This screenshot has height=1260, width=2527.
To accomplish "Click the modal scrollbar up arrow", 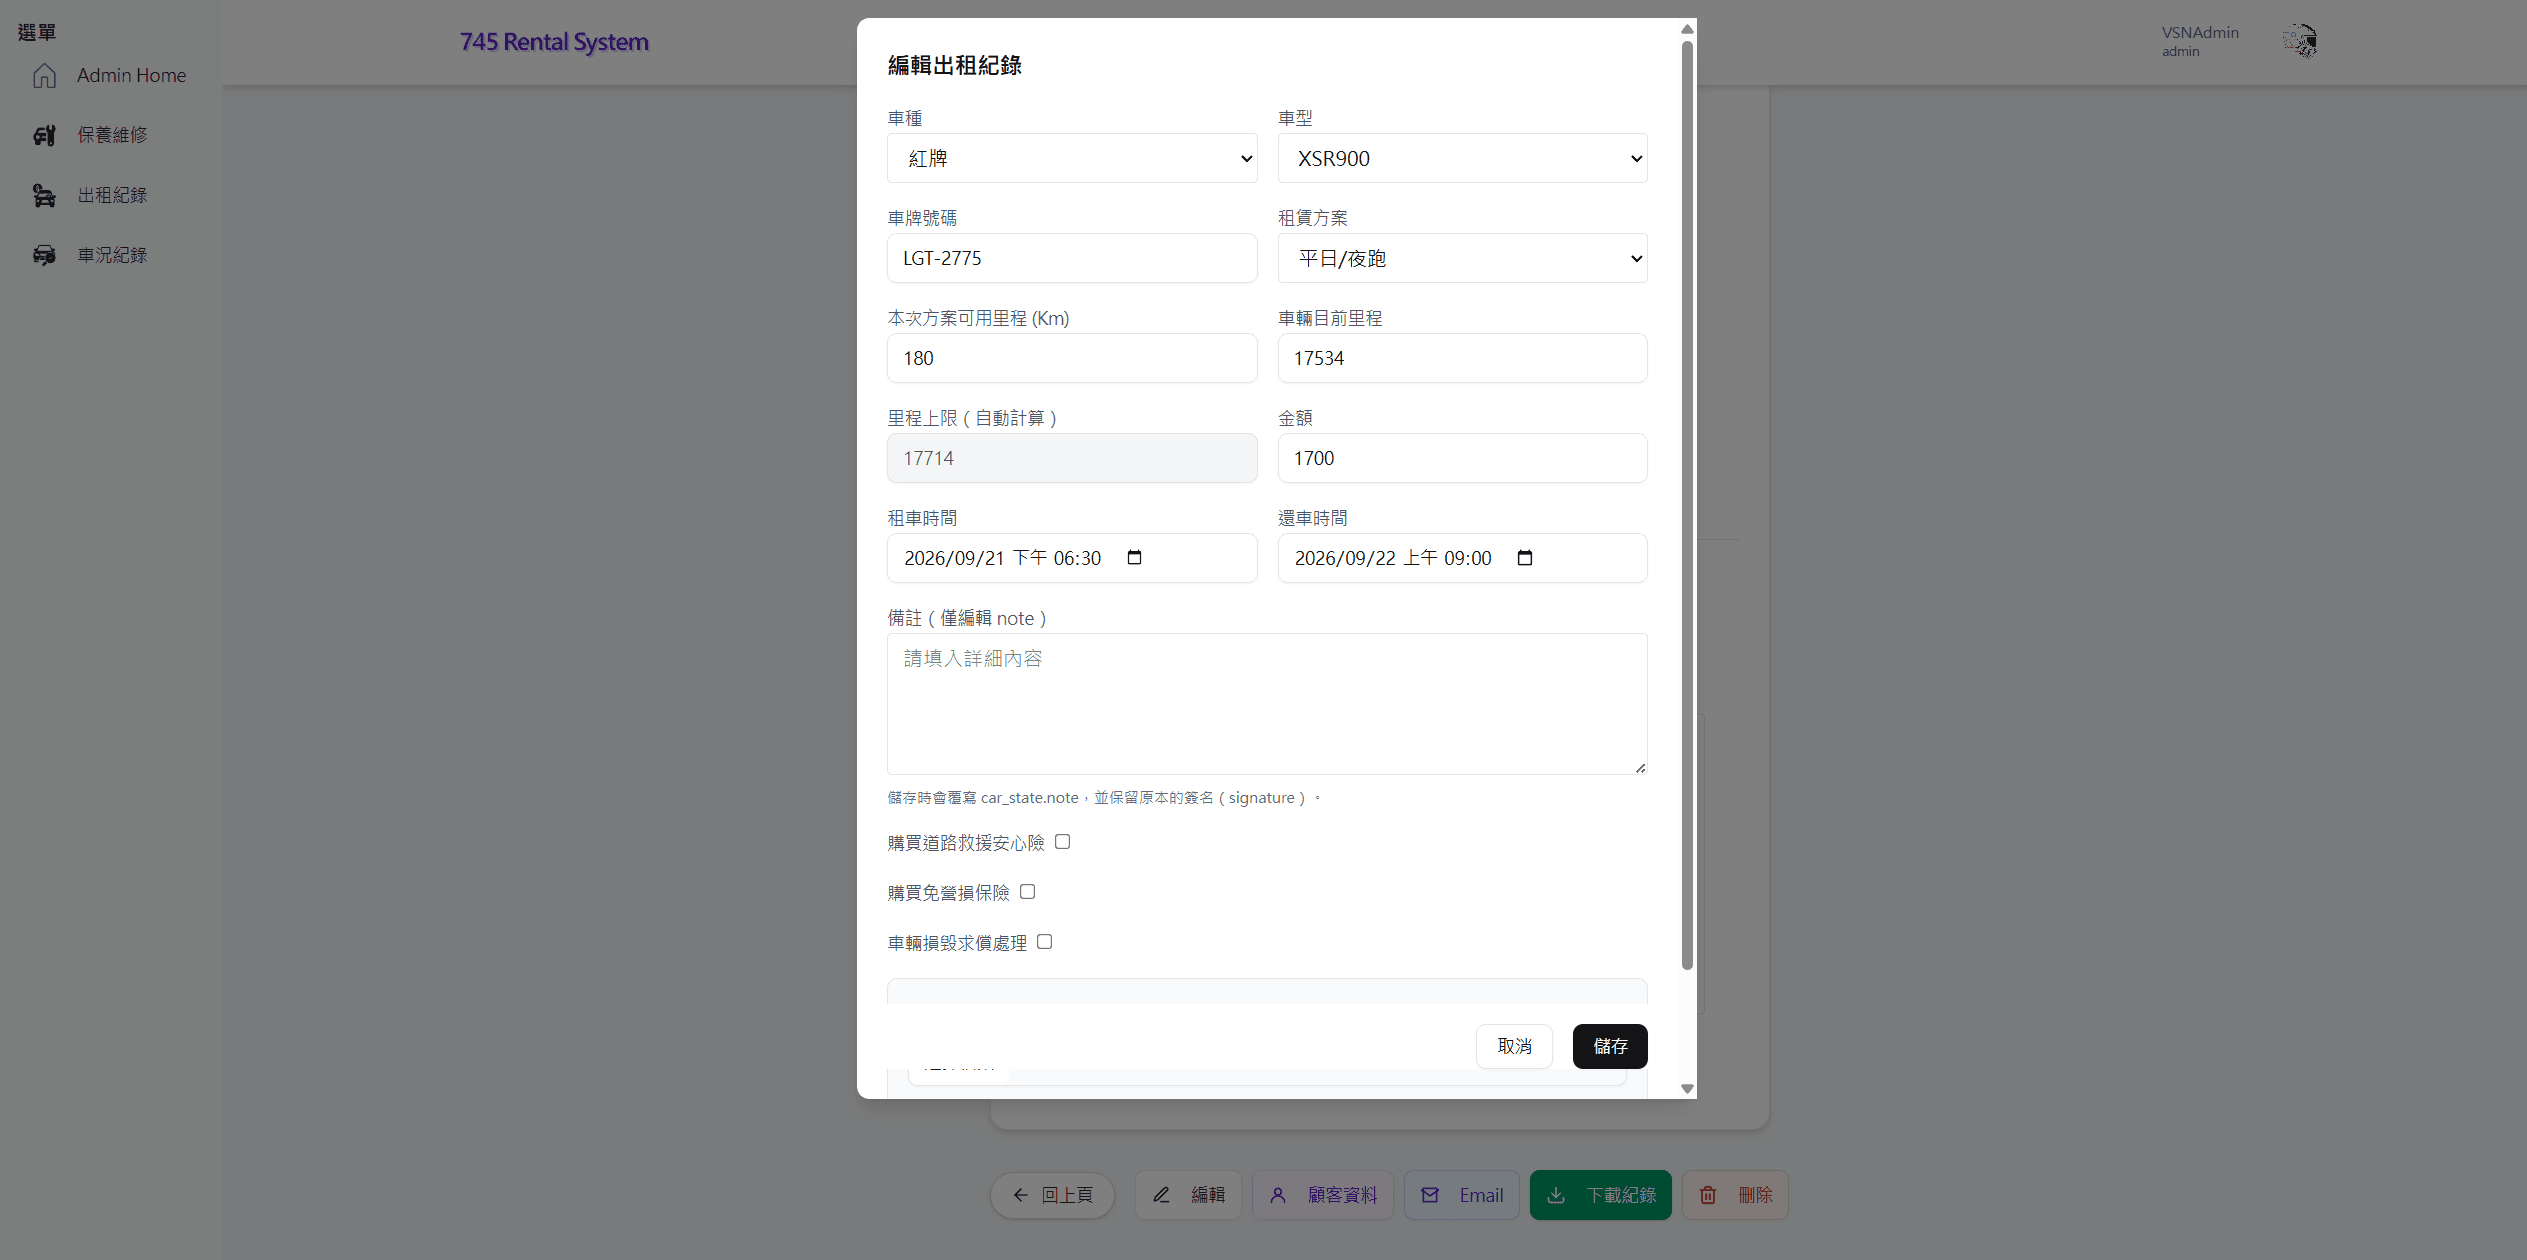I will [1687, 29].
